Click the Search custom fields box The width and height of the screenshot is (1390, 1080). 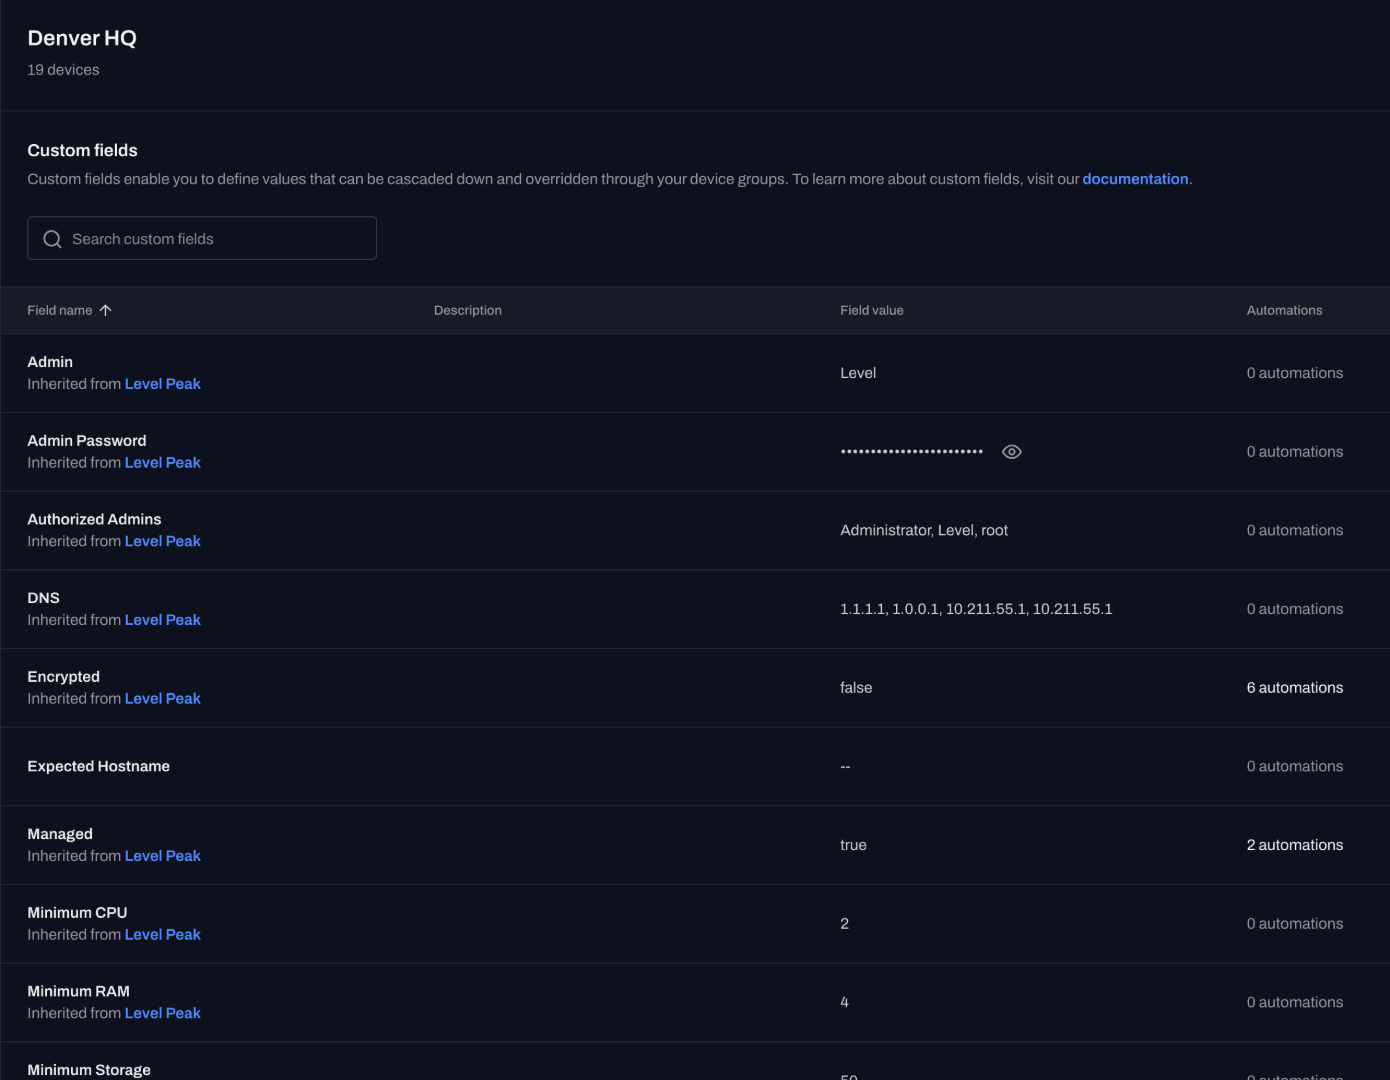point(202,239)
